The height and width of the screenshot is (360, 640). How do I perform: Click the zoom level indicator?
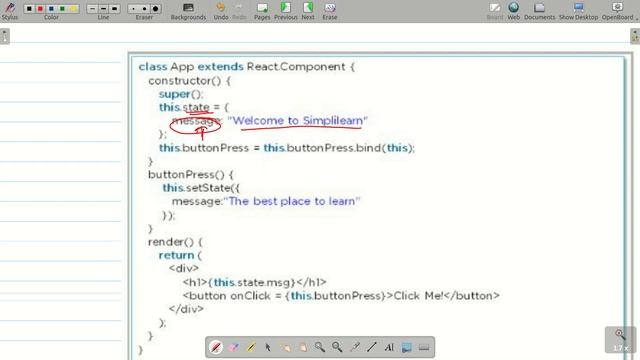coord(620,340)
